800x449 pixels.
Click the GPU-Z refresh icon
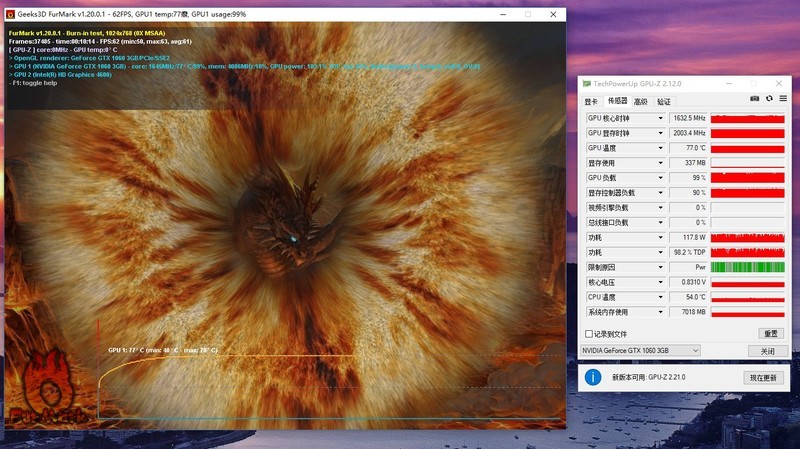pos(768,99)
